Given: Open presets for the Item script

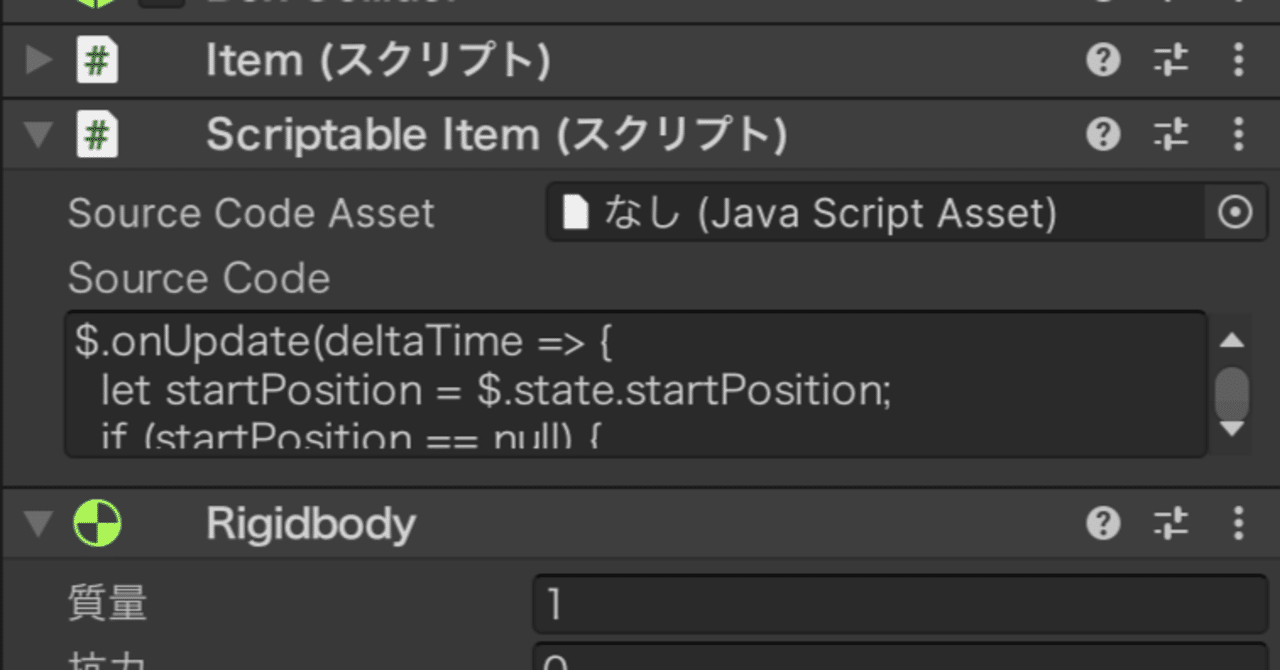Looking at the screenshot, I should pyautogui.click(x=1170, y=61).
